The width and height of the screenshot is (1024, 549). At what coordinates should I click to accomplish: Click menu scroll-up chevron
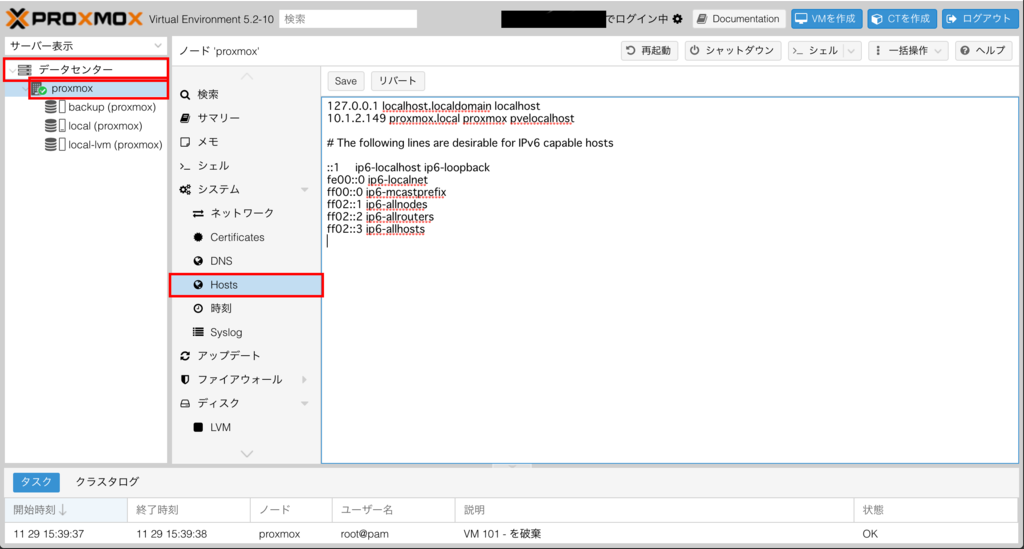[x=247, y=76]
